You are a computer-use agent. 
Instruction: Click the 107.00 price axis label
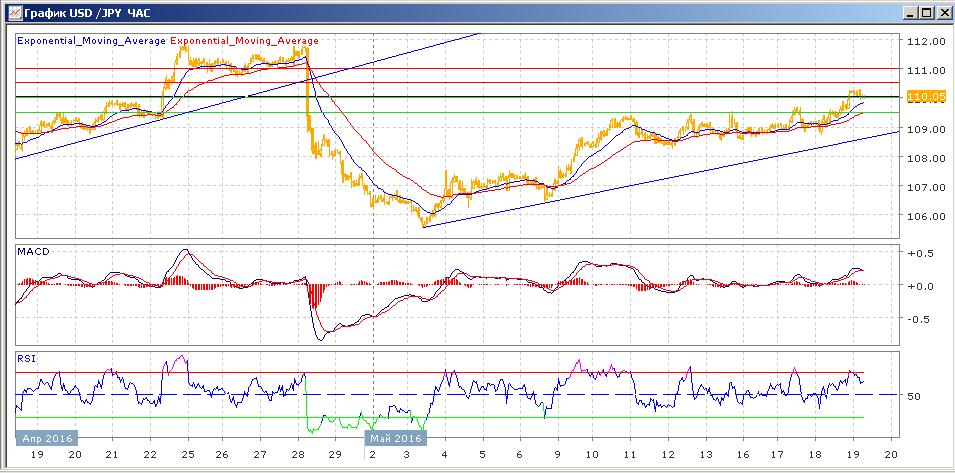coord(926,187)
